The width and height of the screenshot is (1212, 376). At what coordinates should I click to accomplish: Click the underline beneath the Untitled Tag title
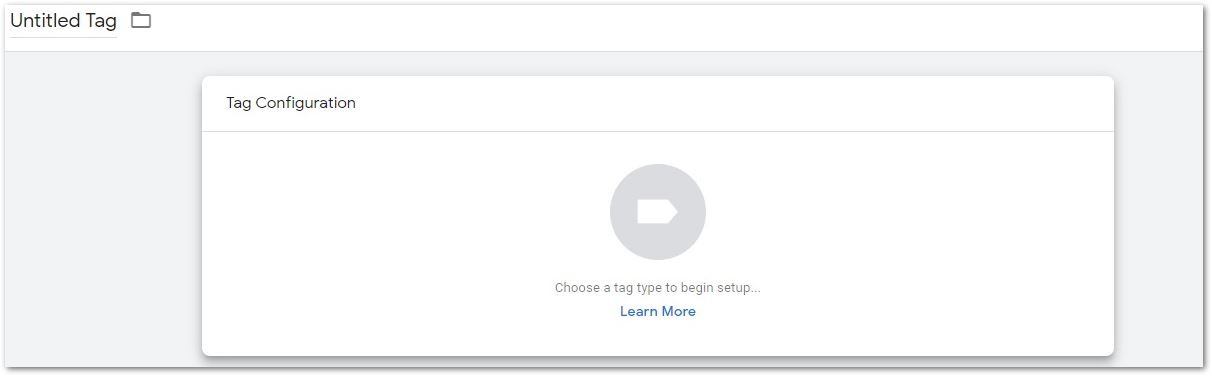click(63, 38)
